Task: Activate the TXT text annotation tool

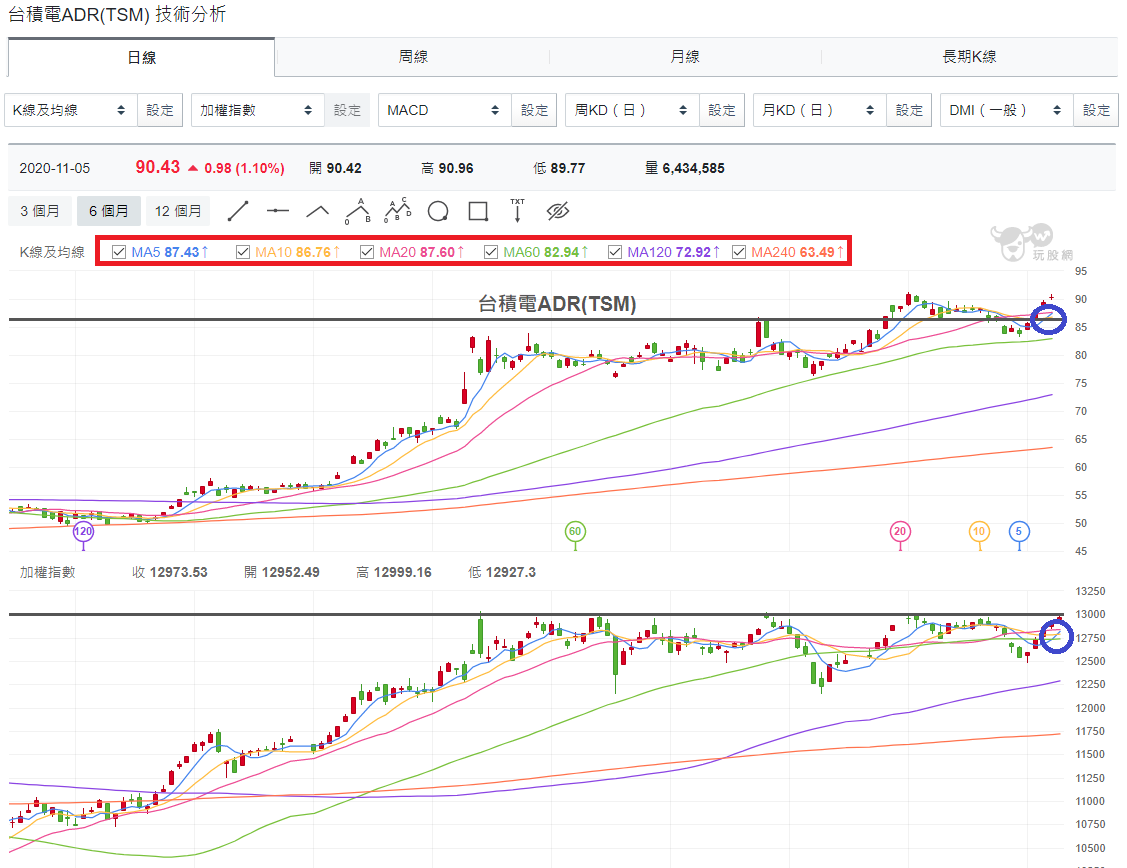Action: (518, 211)
